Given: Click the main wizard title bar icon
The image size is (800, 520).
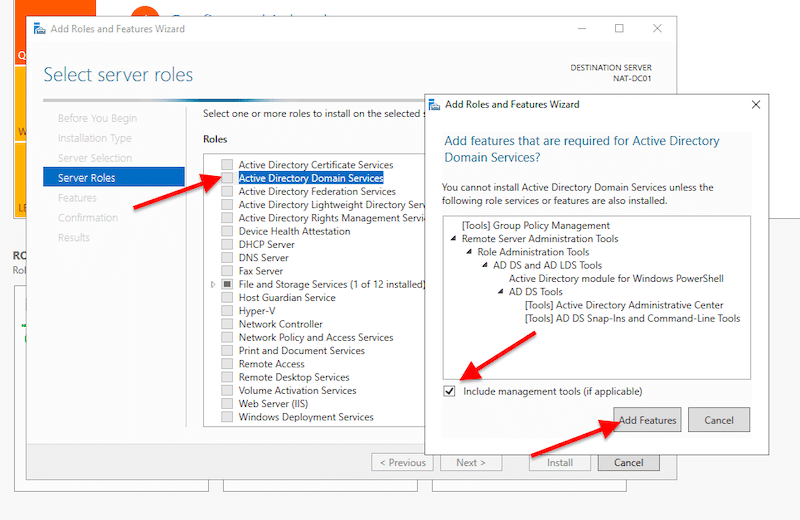Looking at the screenshot, I should pos(39,29).
